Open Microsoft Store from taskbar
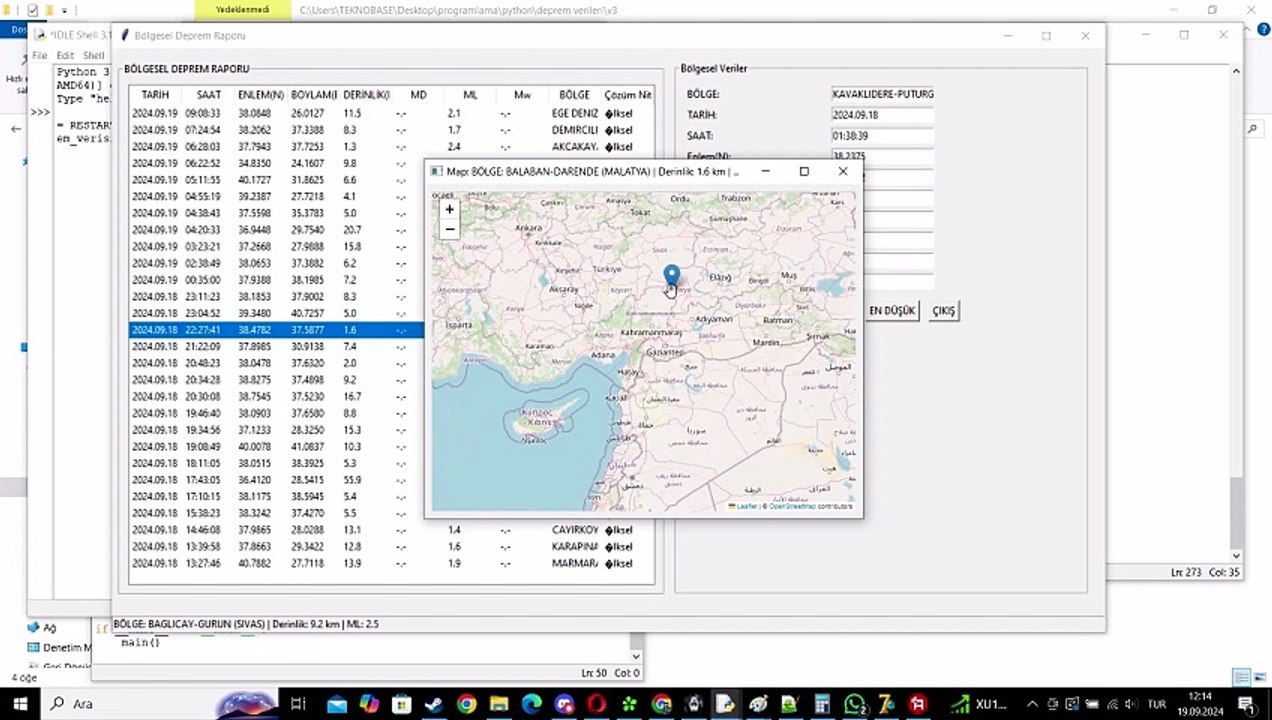The height and width of the screenshot is (720, 1272). pos(401,704)
